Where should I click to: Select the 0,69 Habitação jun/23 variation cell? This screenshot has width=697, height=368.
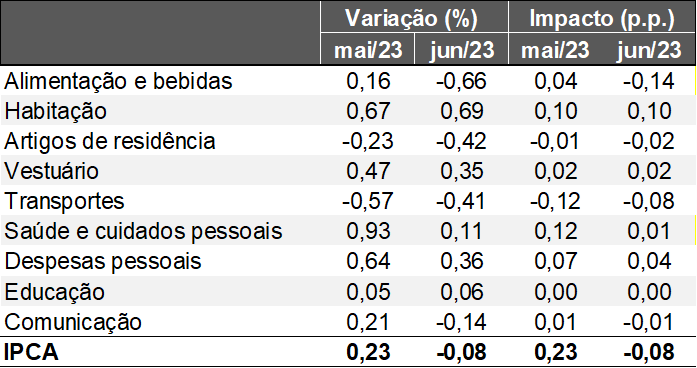(462, 111)
